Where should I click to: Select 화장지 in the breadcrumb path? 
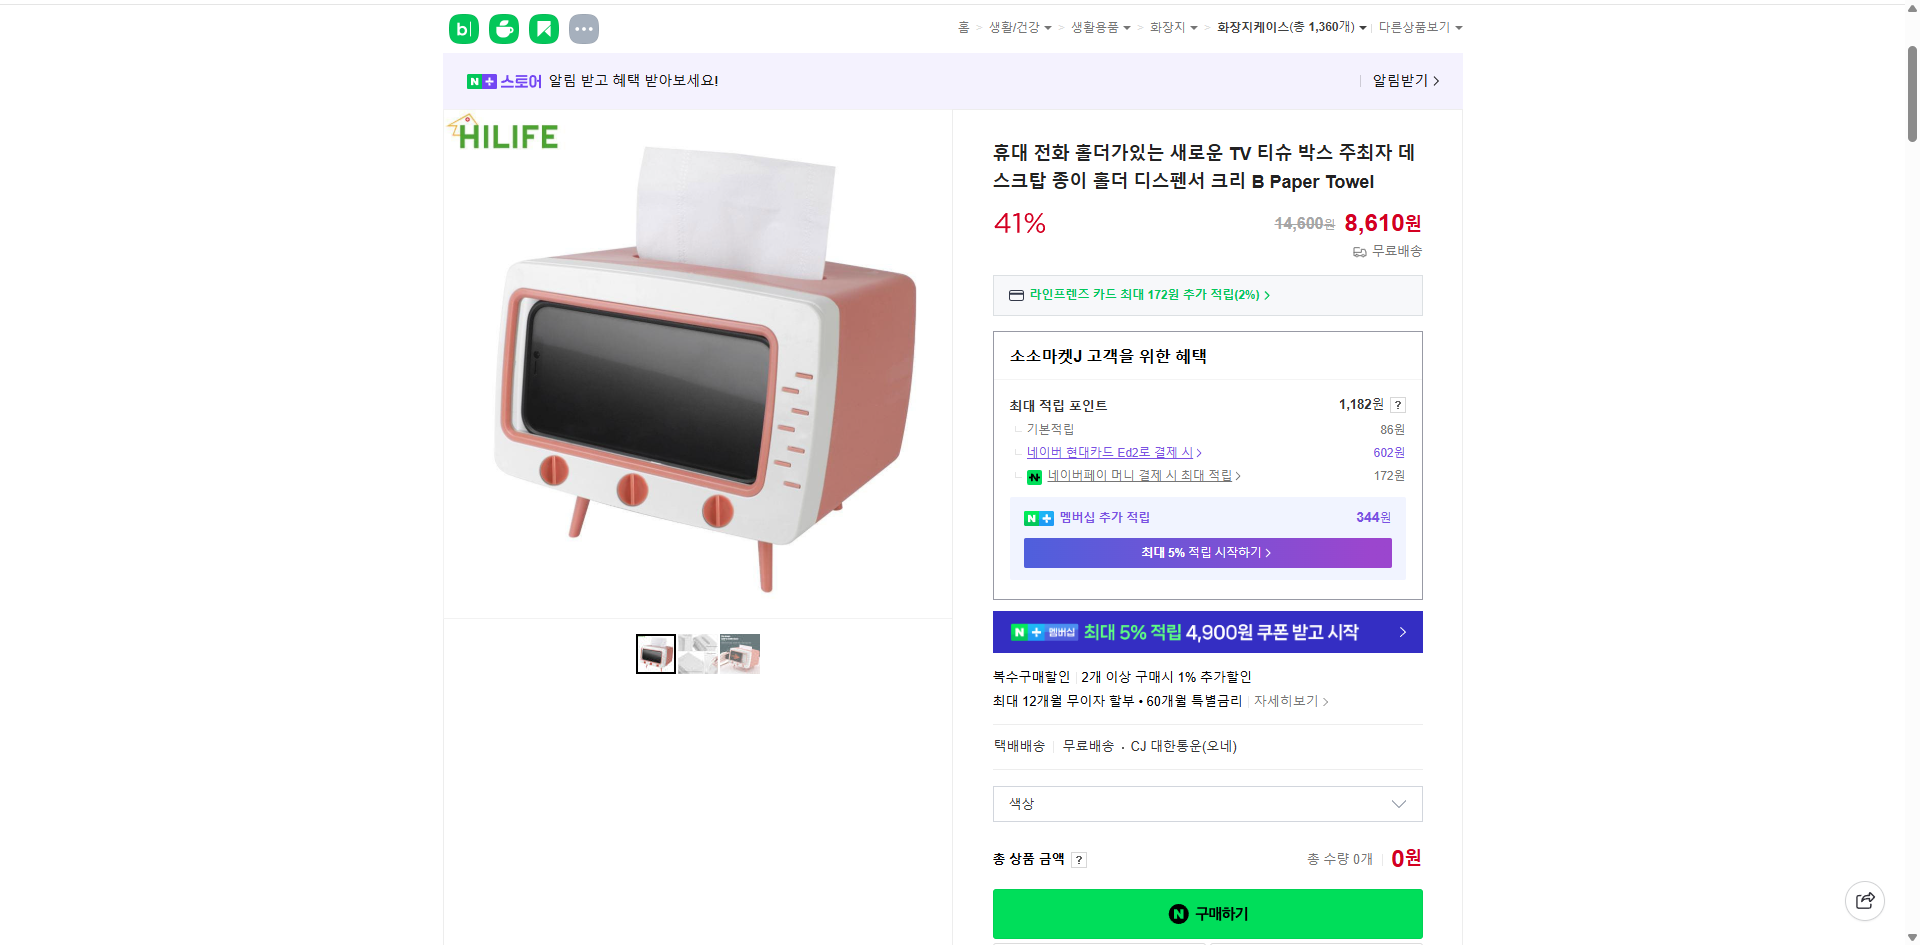click(1167, 27)
